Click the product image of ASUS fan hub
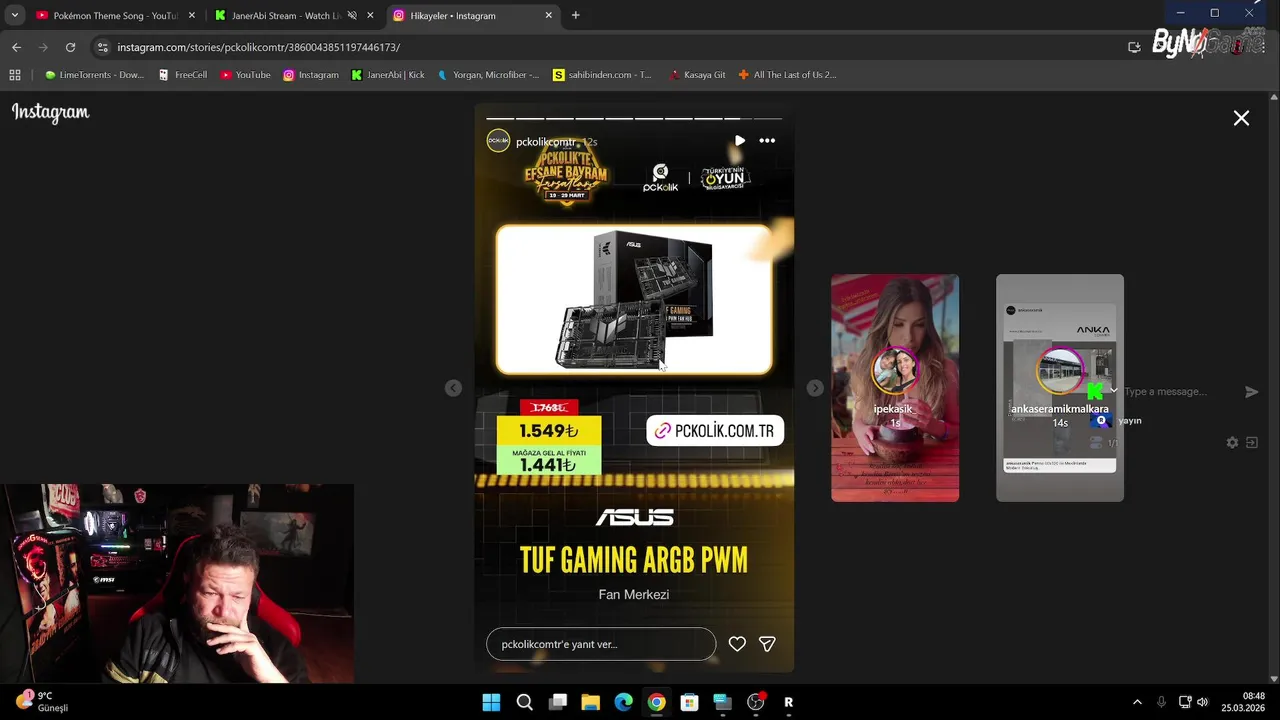This screenshot has height=720, width=1280. (634, 300)
